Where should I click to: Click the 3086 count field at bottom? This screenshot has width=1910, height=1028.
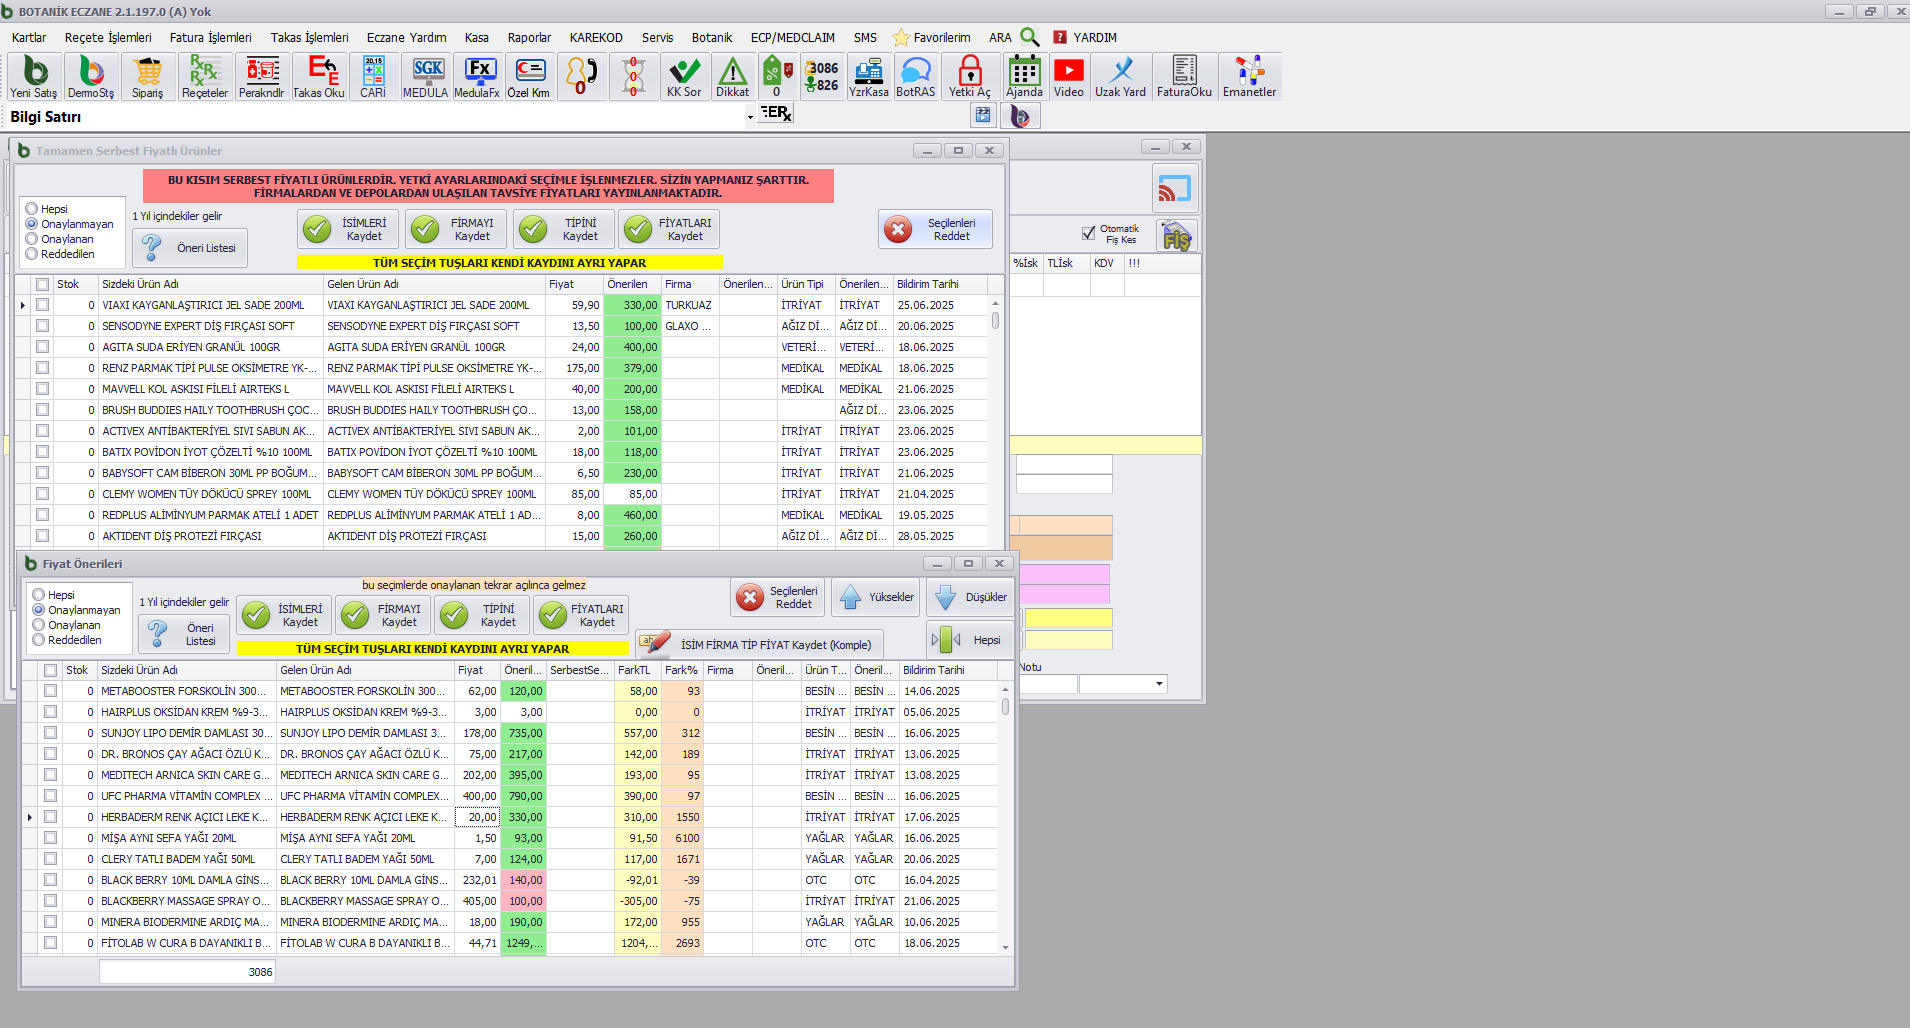[x=187, y=972]
